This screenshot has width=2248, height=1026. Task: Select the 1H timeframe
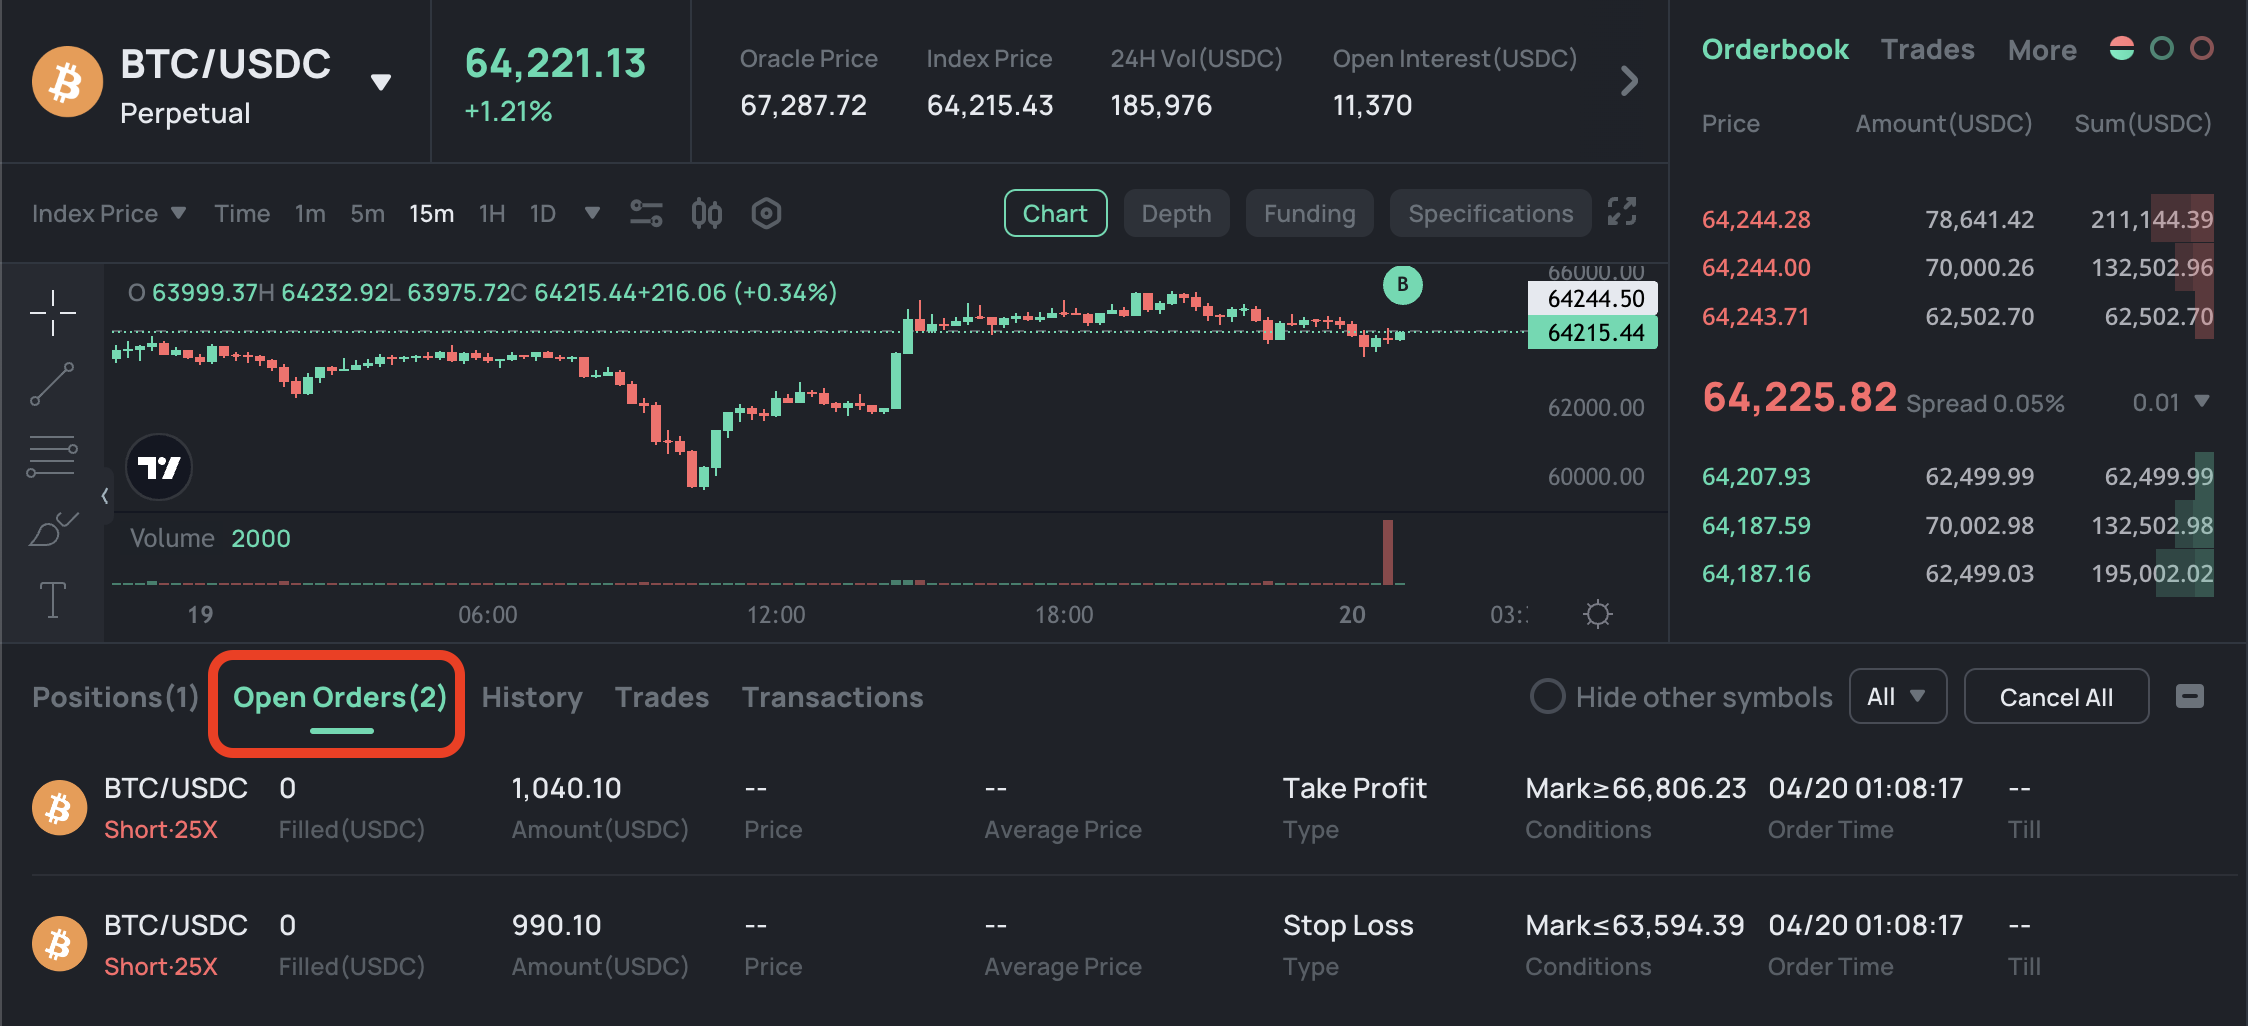(491, 214)
